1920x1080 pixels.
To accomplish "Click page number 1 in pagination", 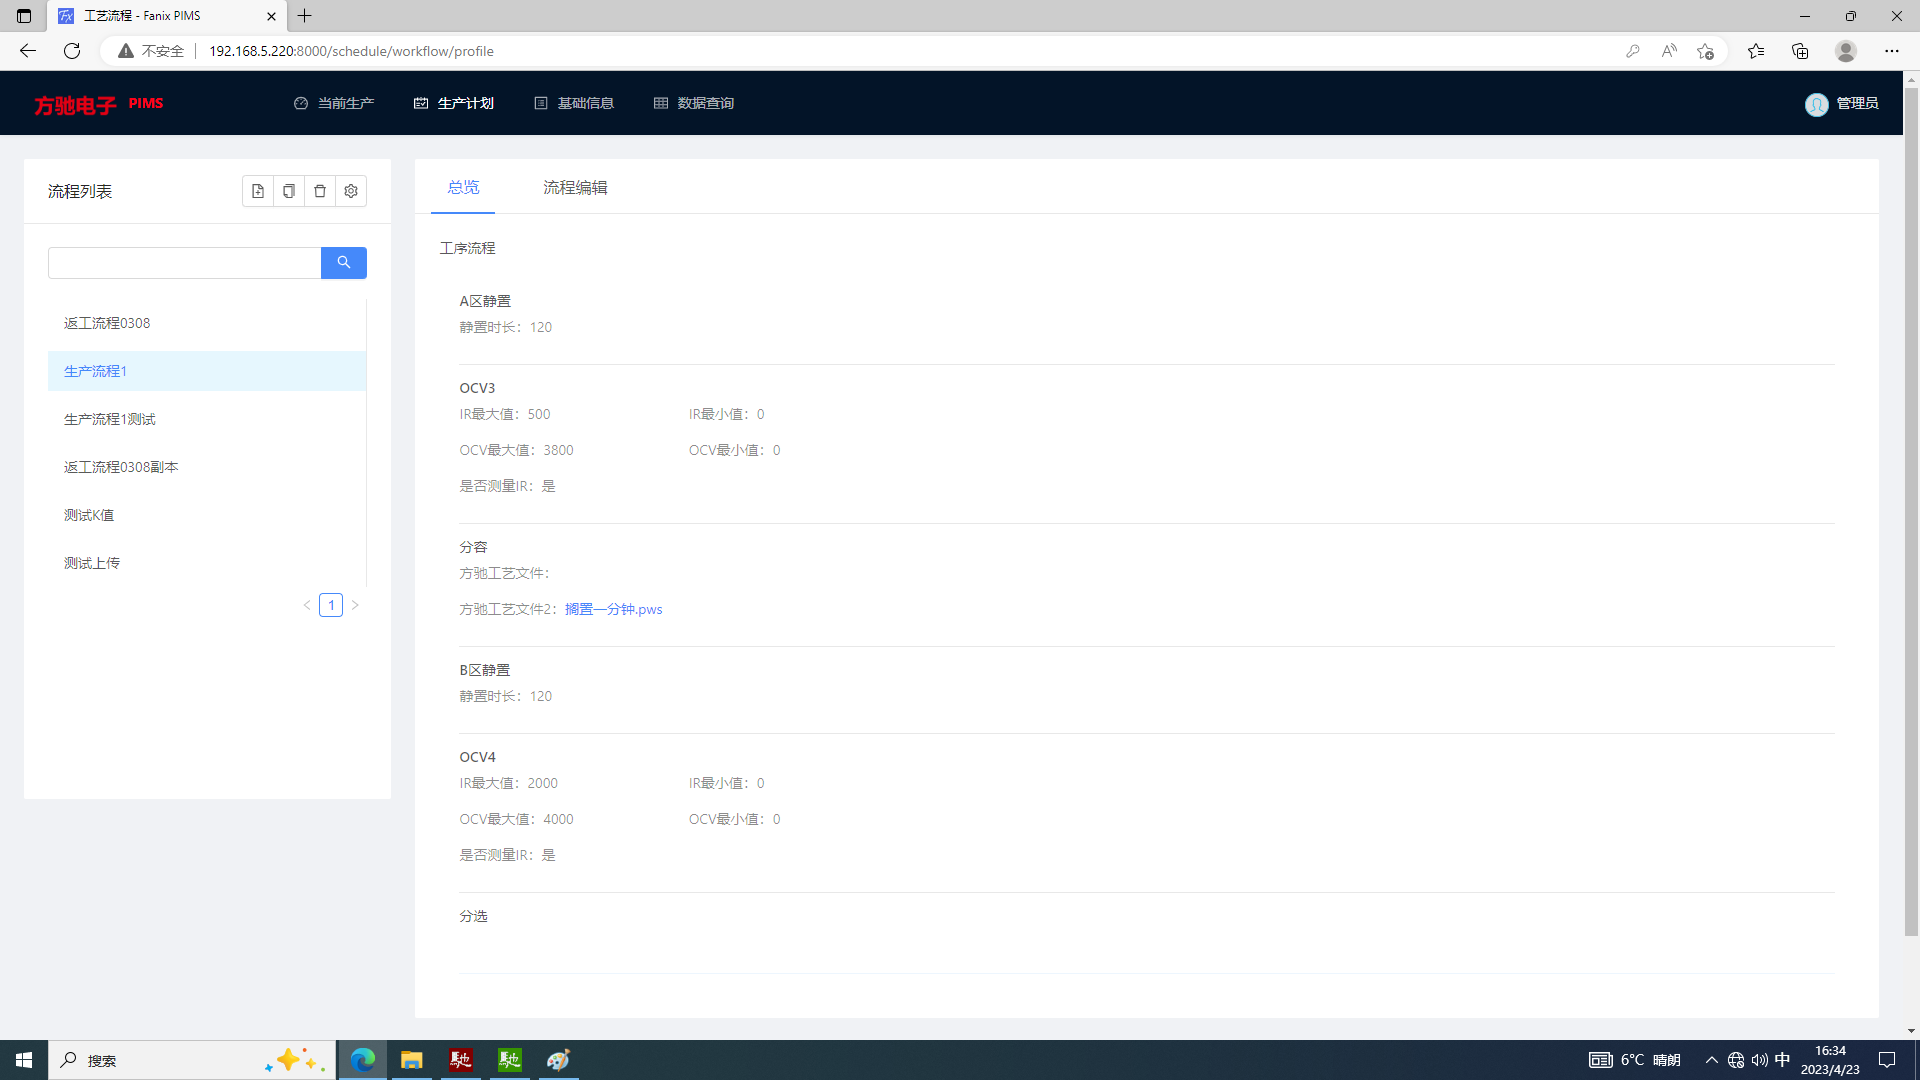I will click(331, 605).
